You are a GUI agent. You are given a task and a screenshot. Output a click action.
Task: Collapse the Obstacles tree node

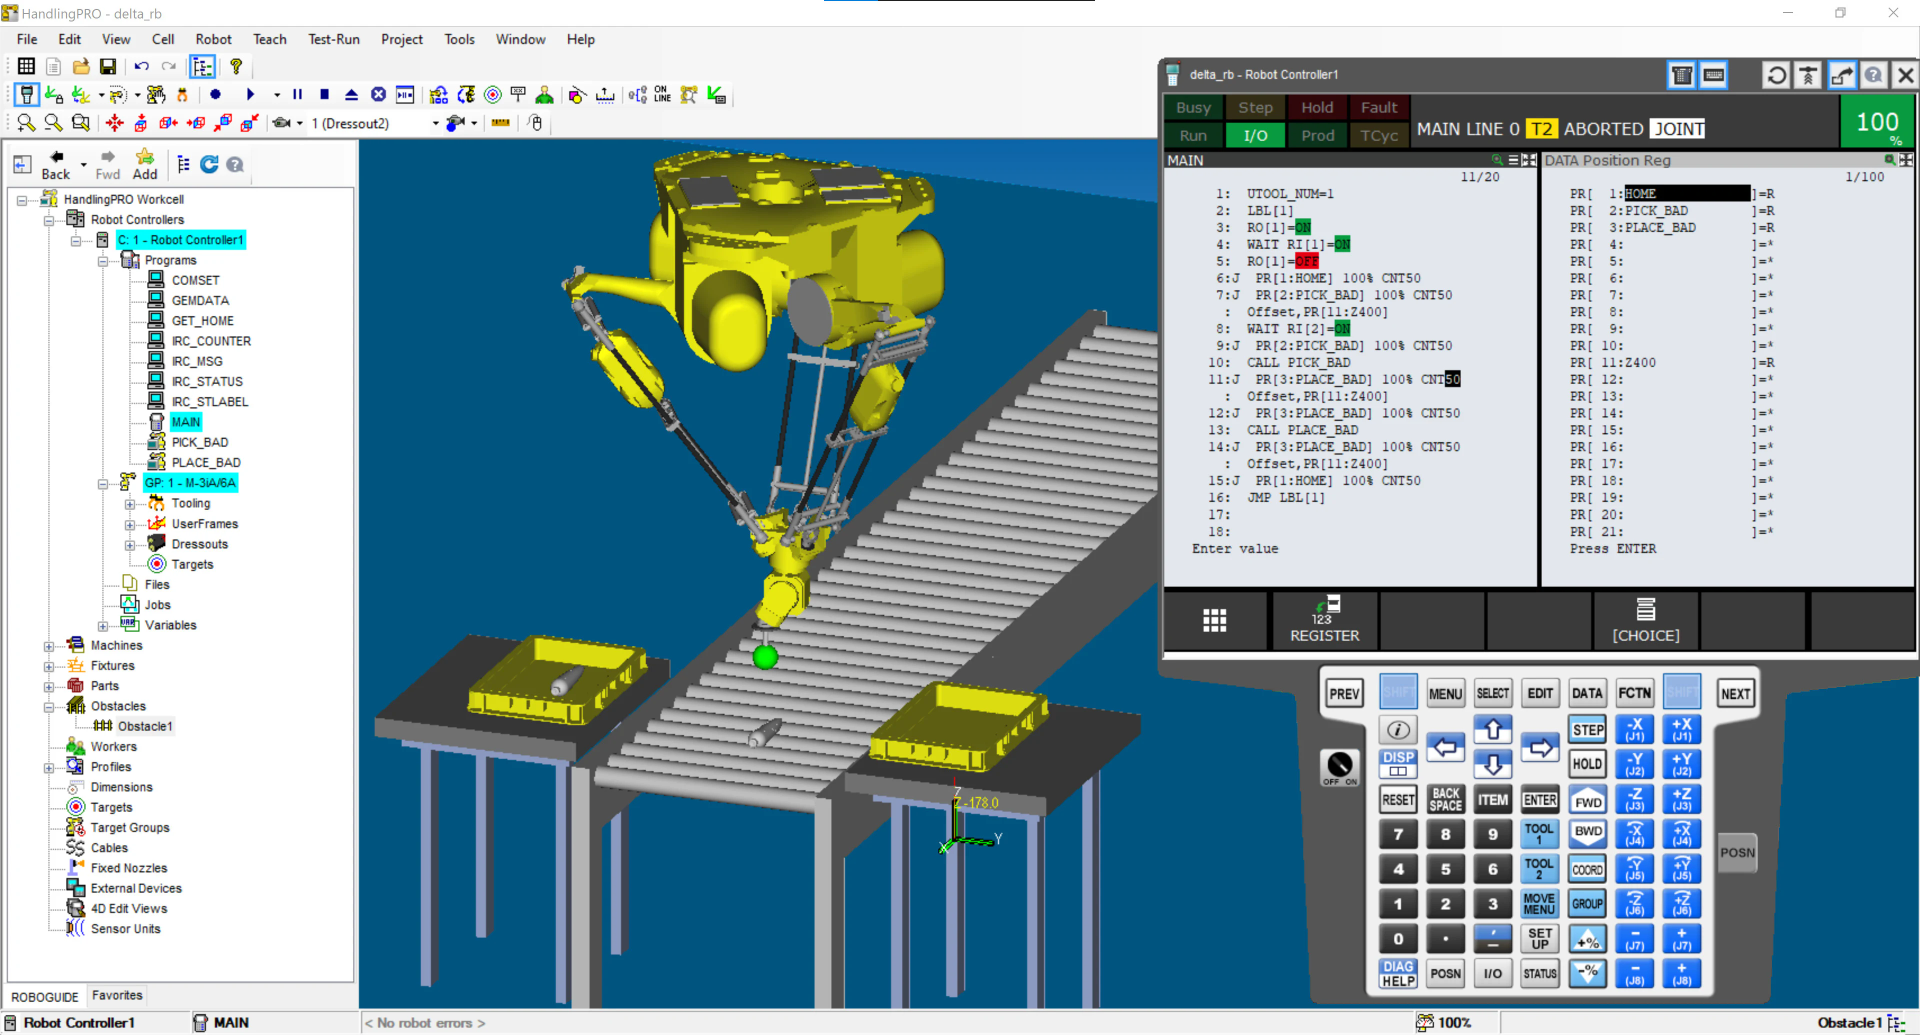pos(49,707)
